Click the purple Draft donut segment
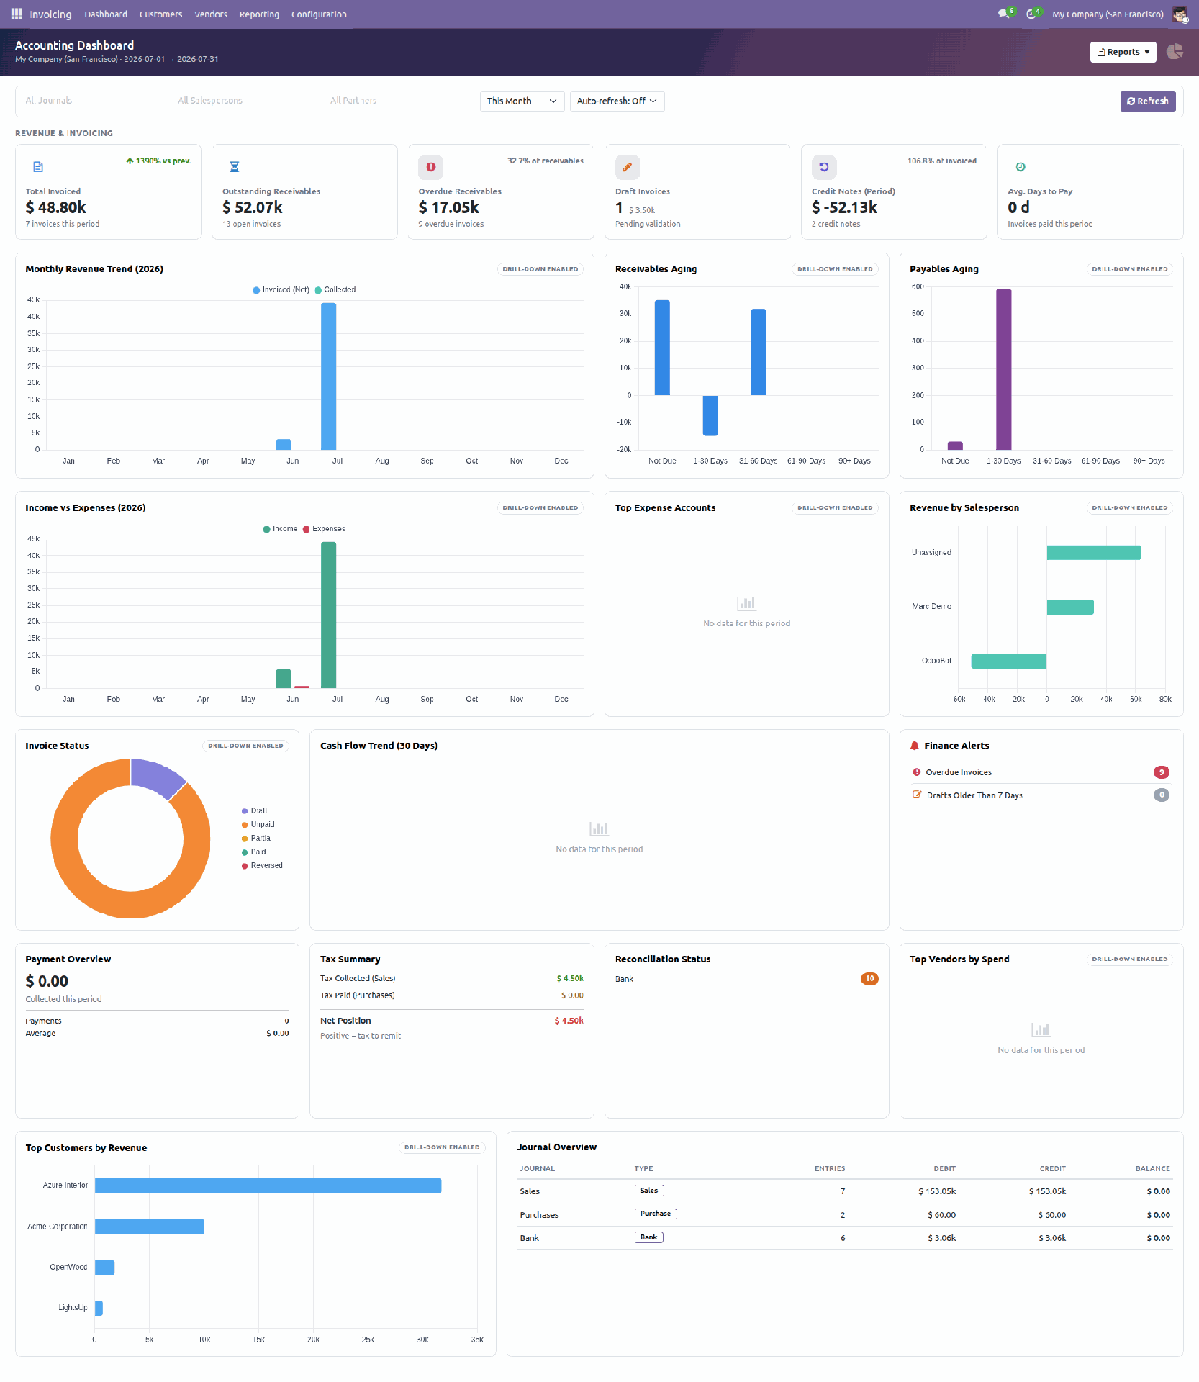 (x=155, y=776)
